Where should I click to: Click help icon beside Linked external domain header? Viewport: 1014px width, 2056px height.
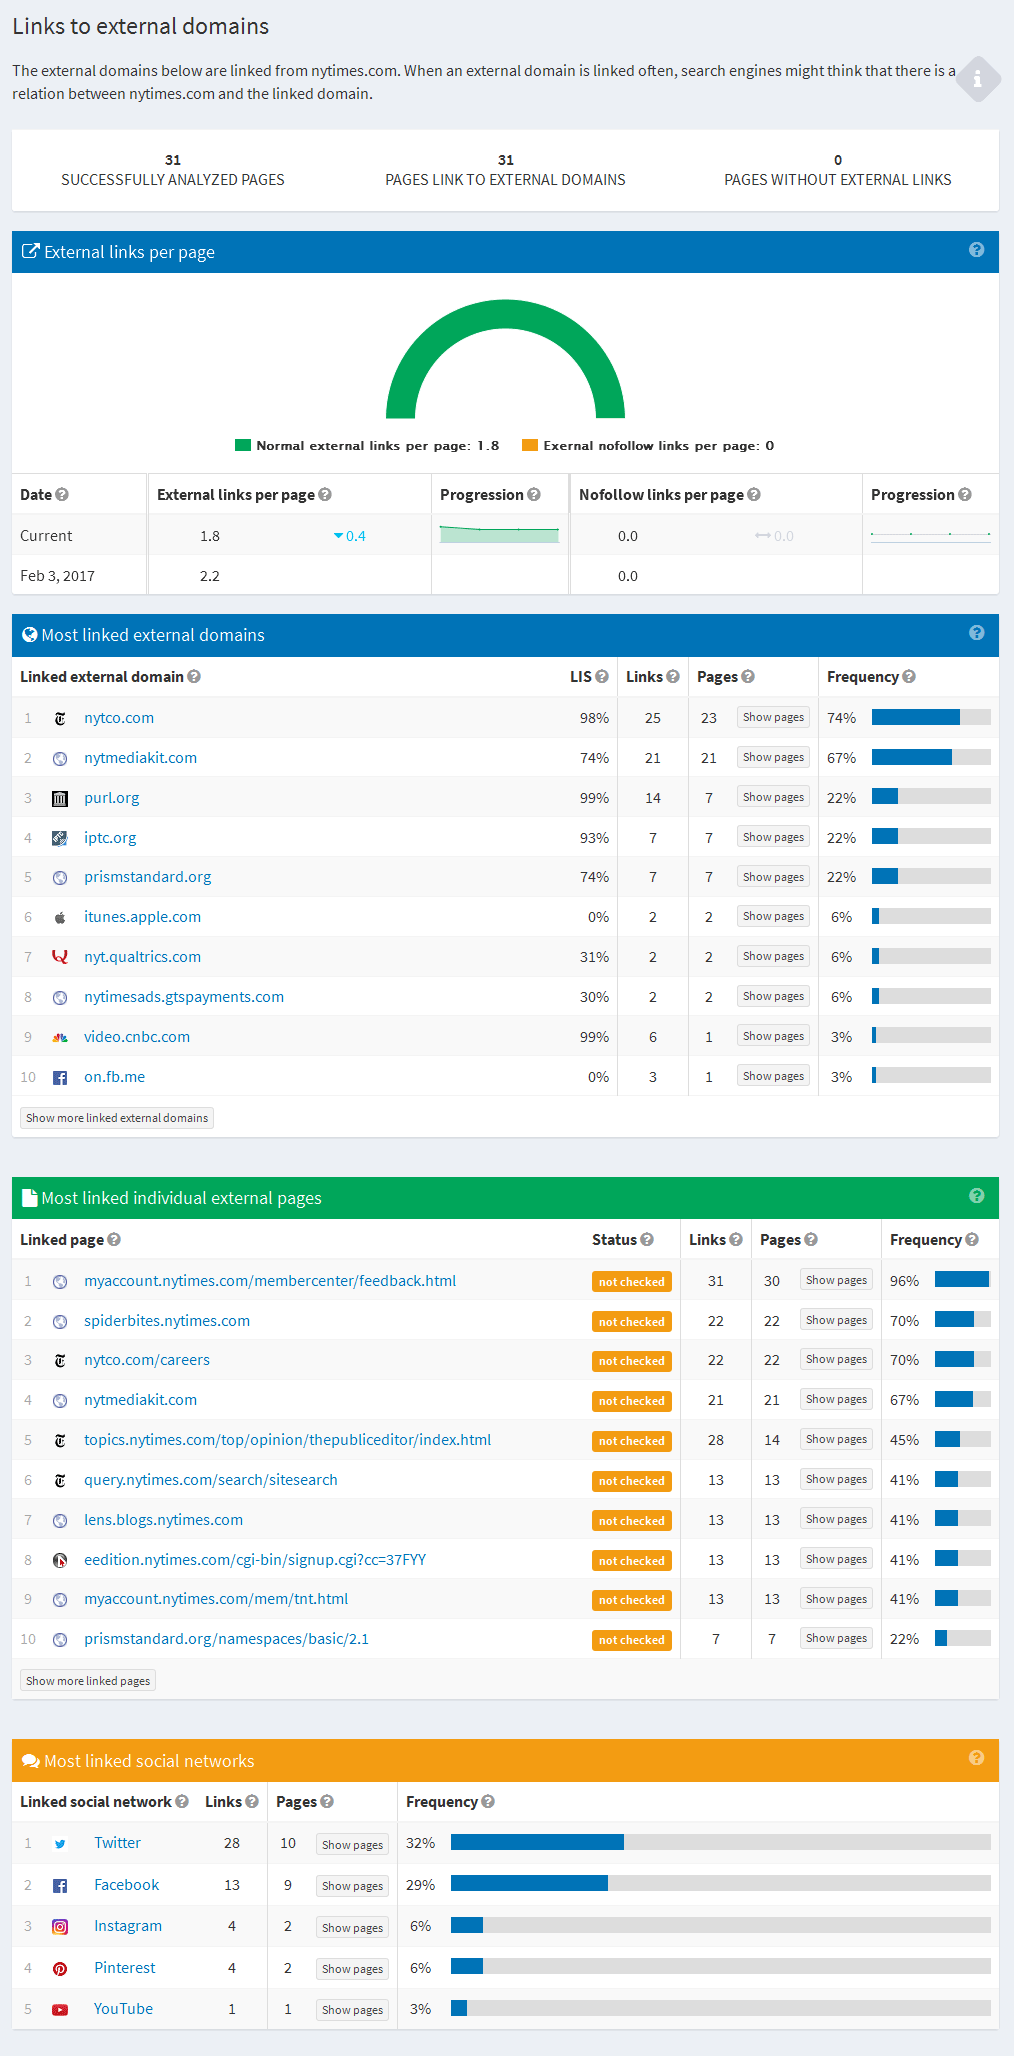194,676
